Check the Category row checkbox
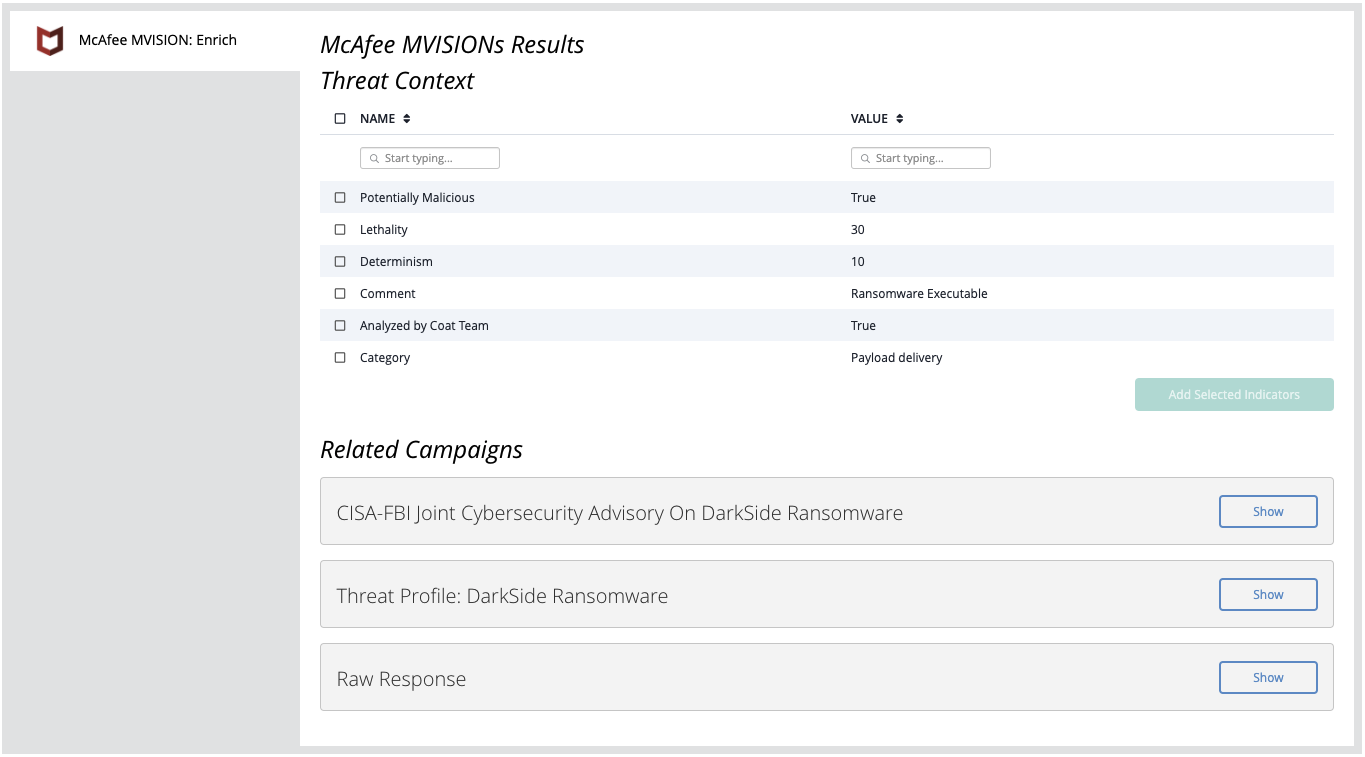Image resolution: width=1365 pixels, height=757 pixels. click(340, 358)
